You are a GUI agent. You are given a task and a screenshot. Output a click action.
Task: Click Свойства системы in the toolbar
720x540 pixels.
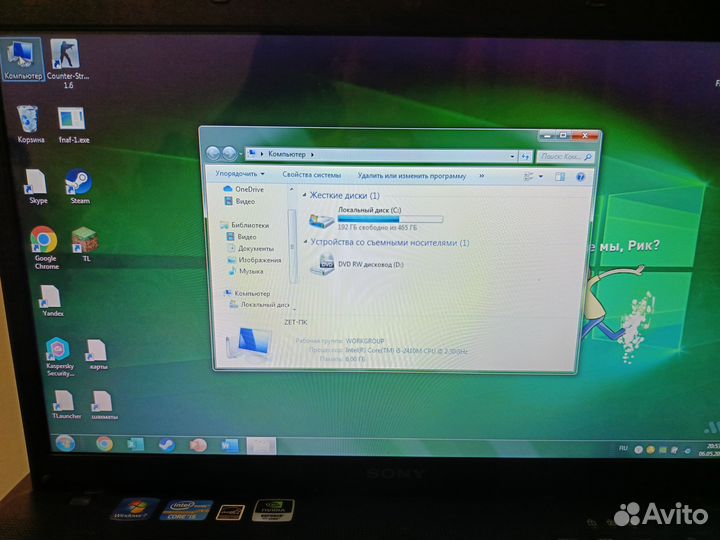click(x=311, y=174)
